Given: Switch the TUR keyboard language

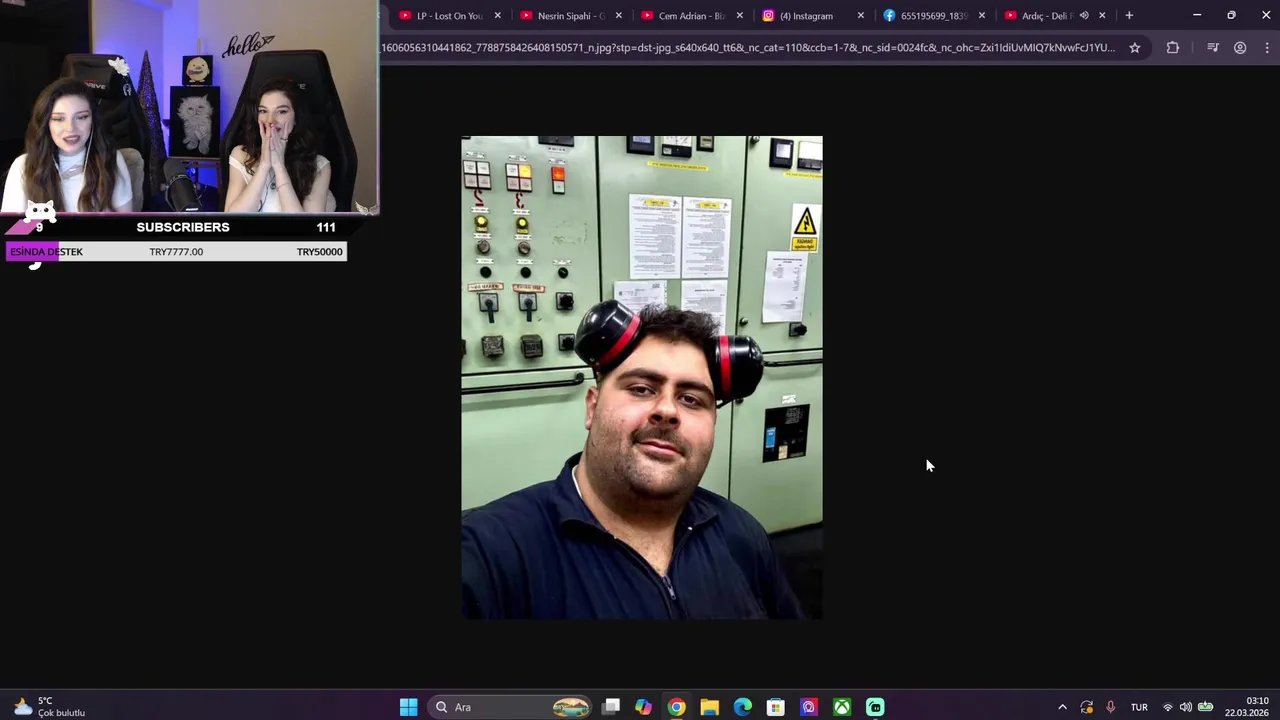Looking at the screenshot, I should [x=1139, y=707].
